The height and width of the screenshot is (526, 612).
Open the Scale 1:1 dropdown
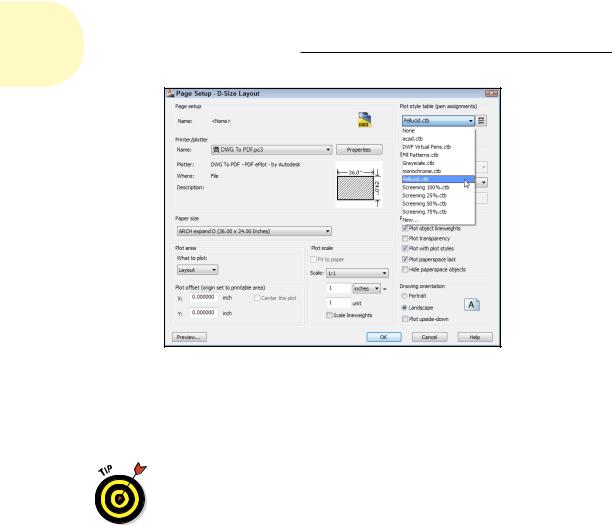pyautogui.click(x=357, y=273)
